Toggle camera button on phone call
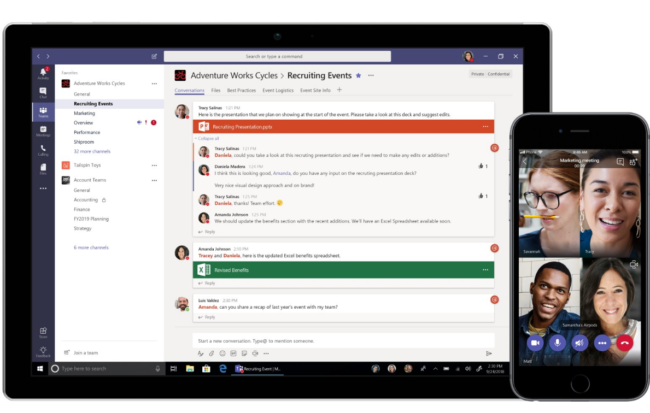Screen dimensions: 650x413 [x=535, y=343]
